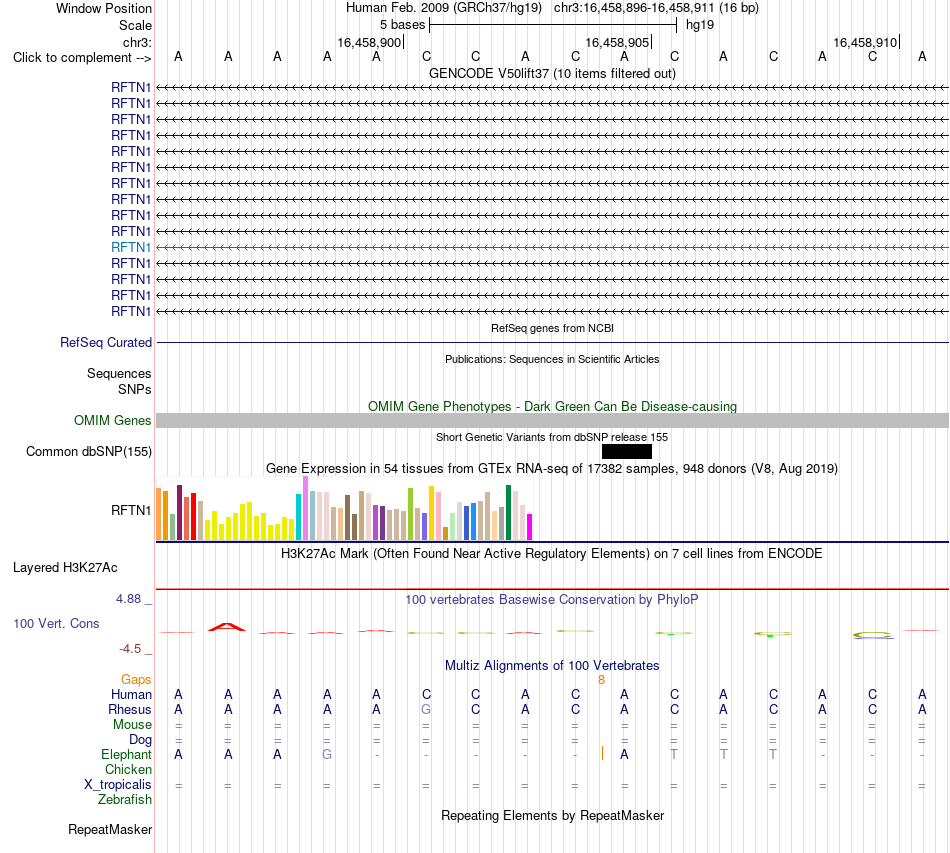This screenshot has height=853, width=950.
Task: Click the 16,458,910 position marker
Action: (866, 42)
